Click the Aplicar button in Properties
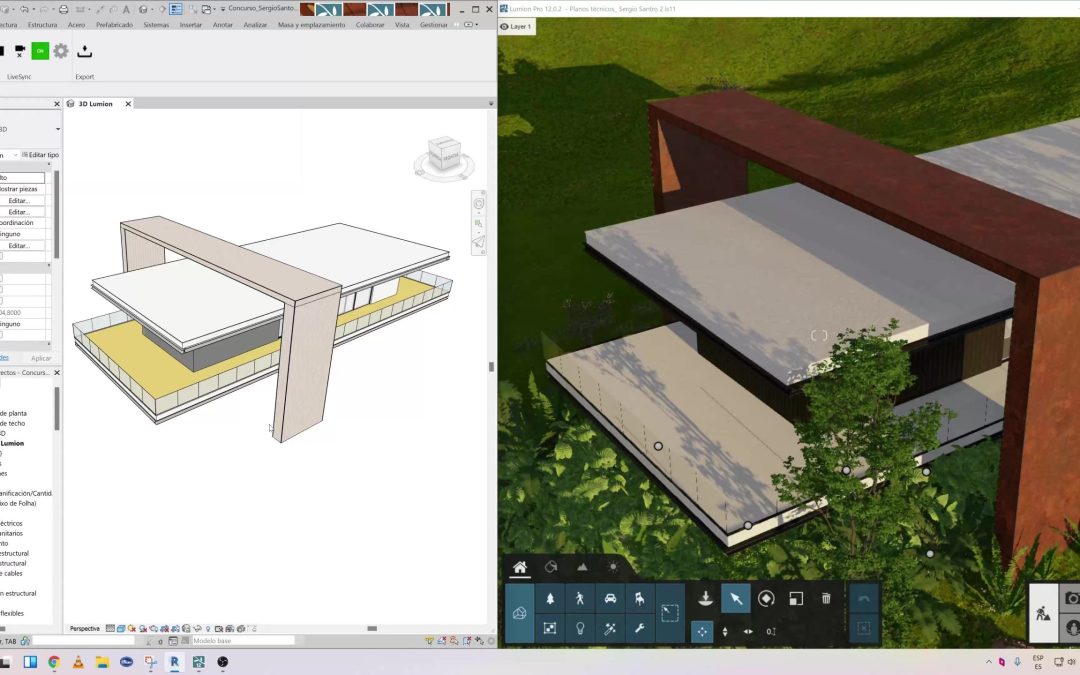The height and width of the screenshot is (675, 1080). click(41, 357)
